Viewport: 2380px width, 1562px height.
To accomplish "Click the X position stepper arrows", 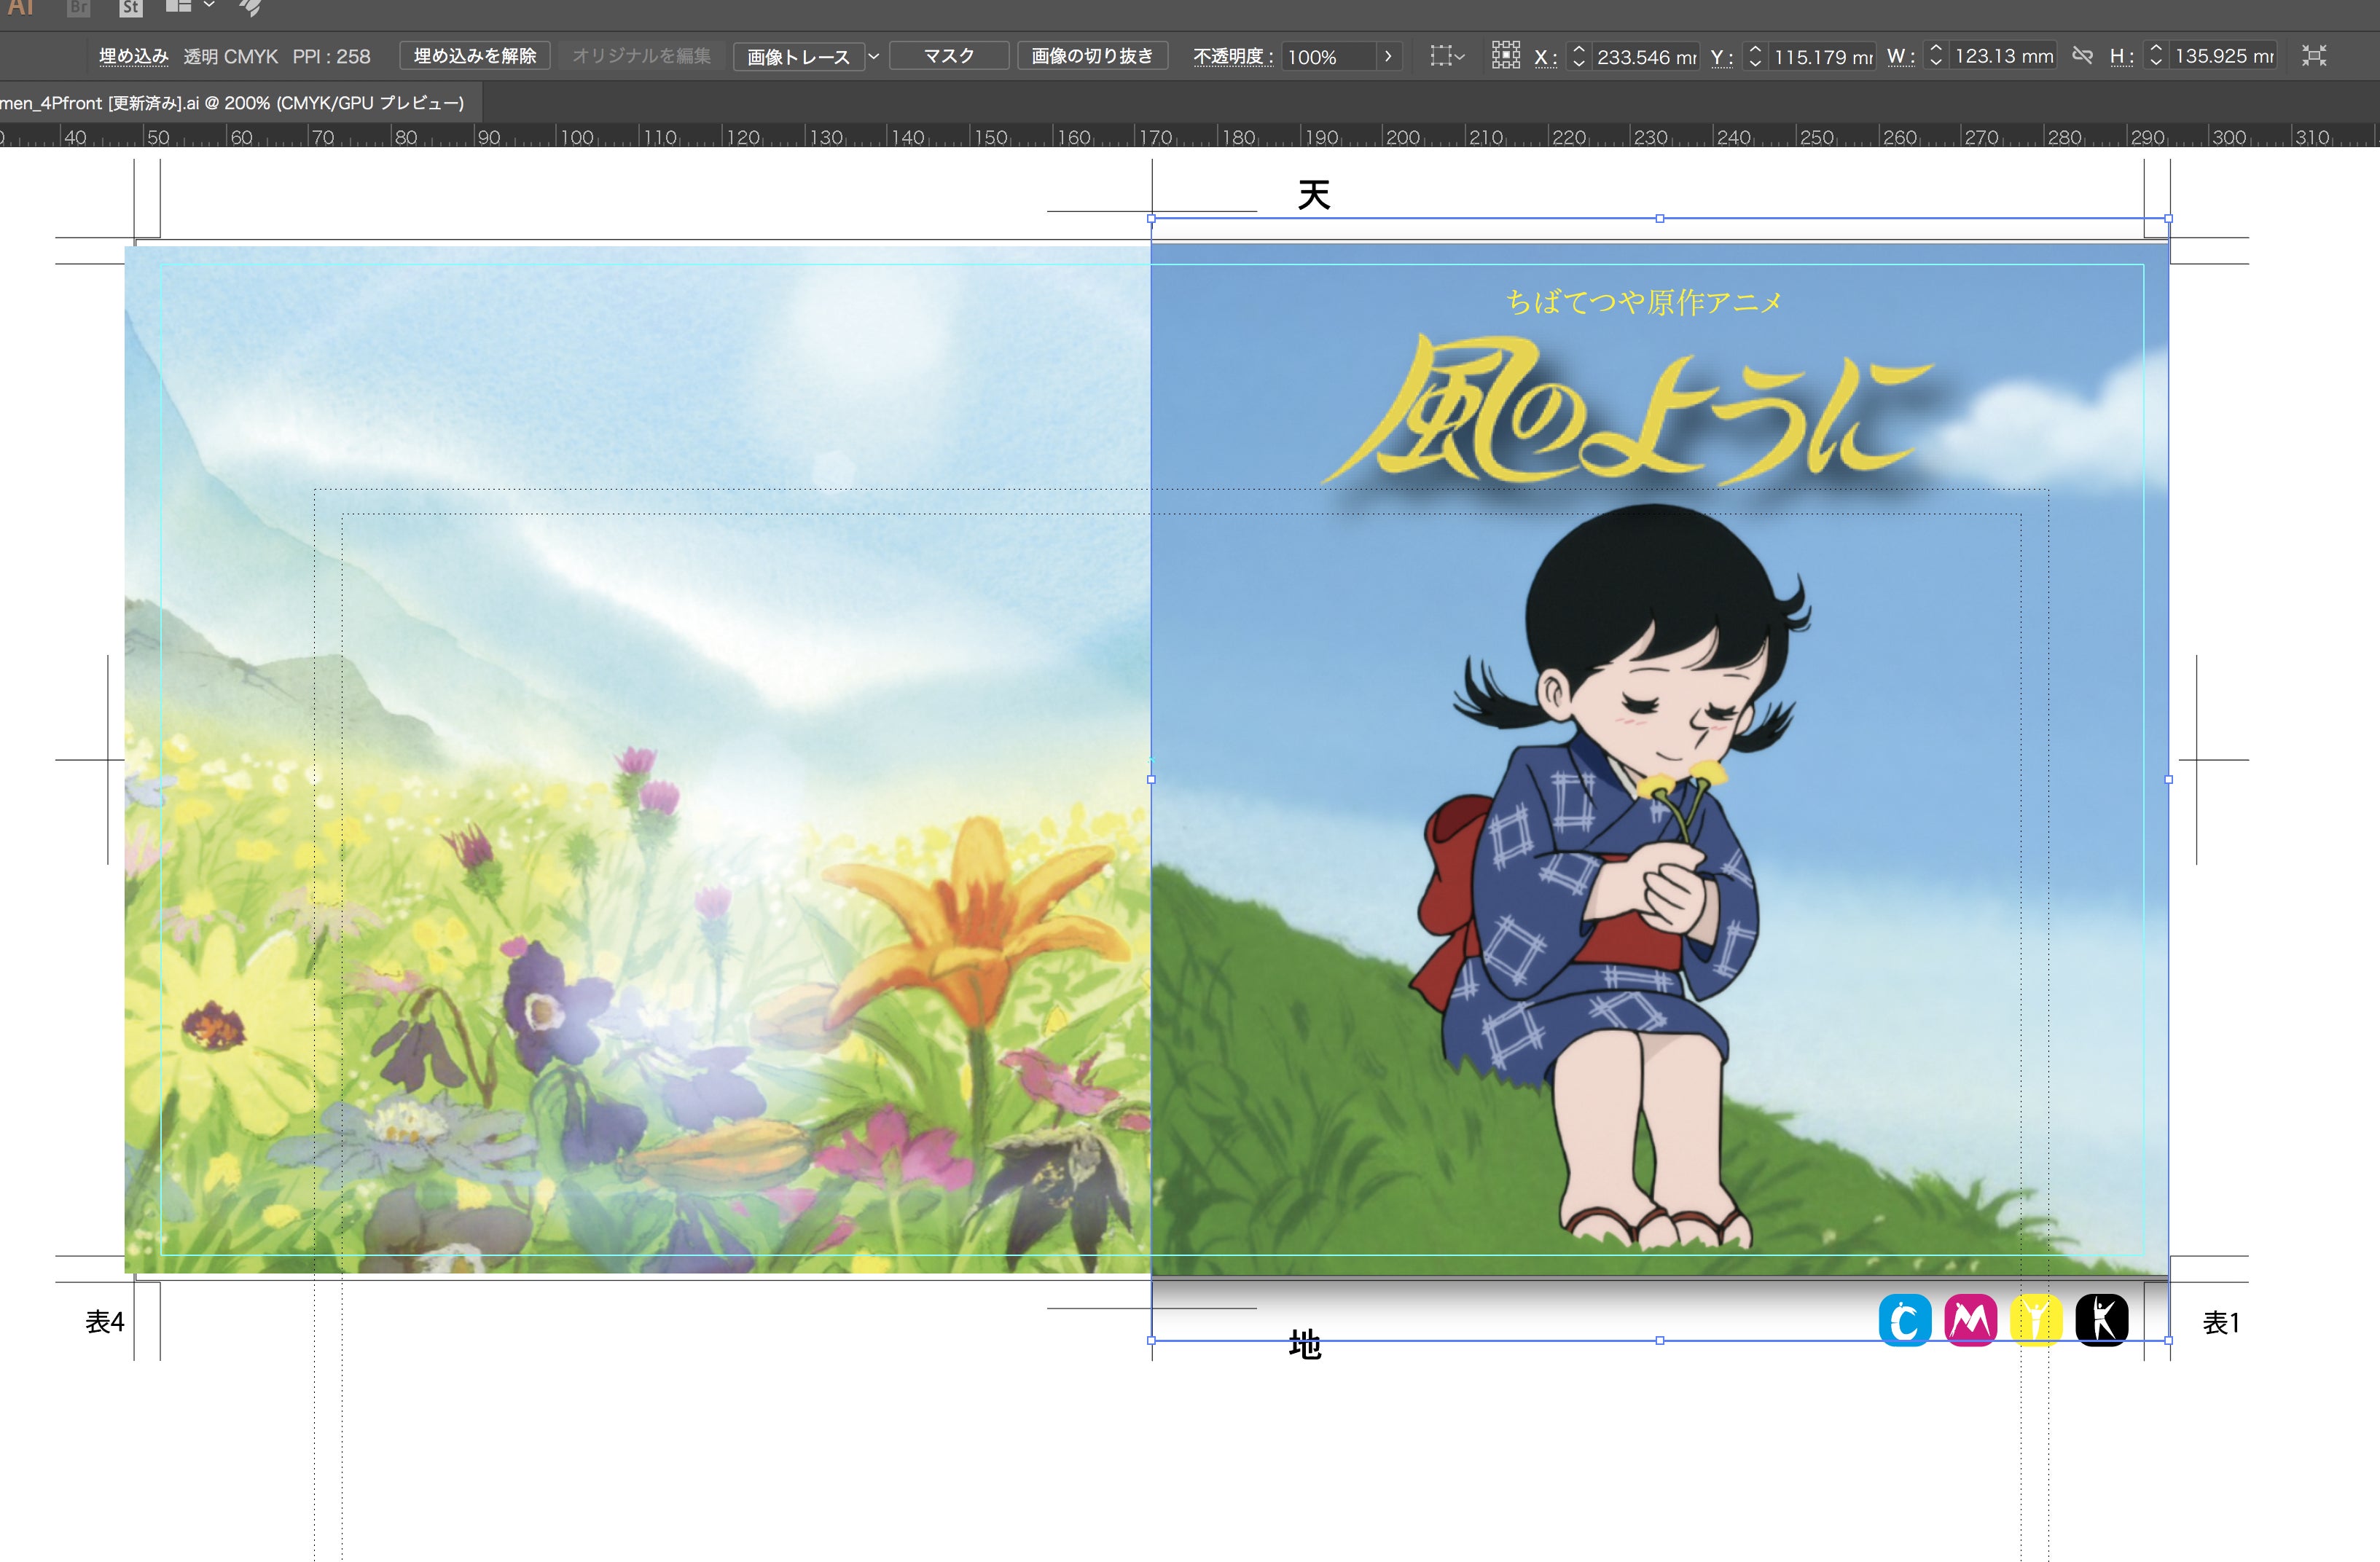I will point(1578,56).
